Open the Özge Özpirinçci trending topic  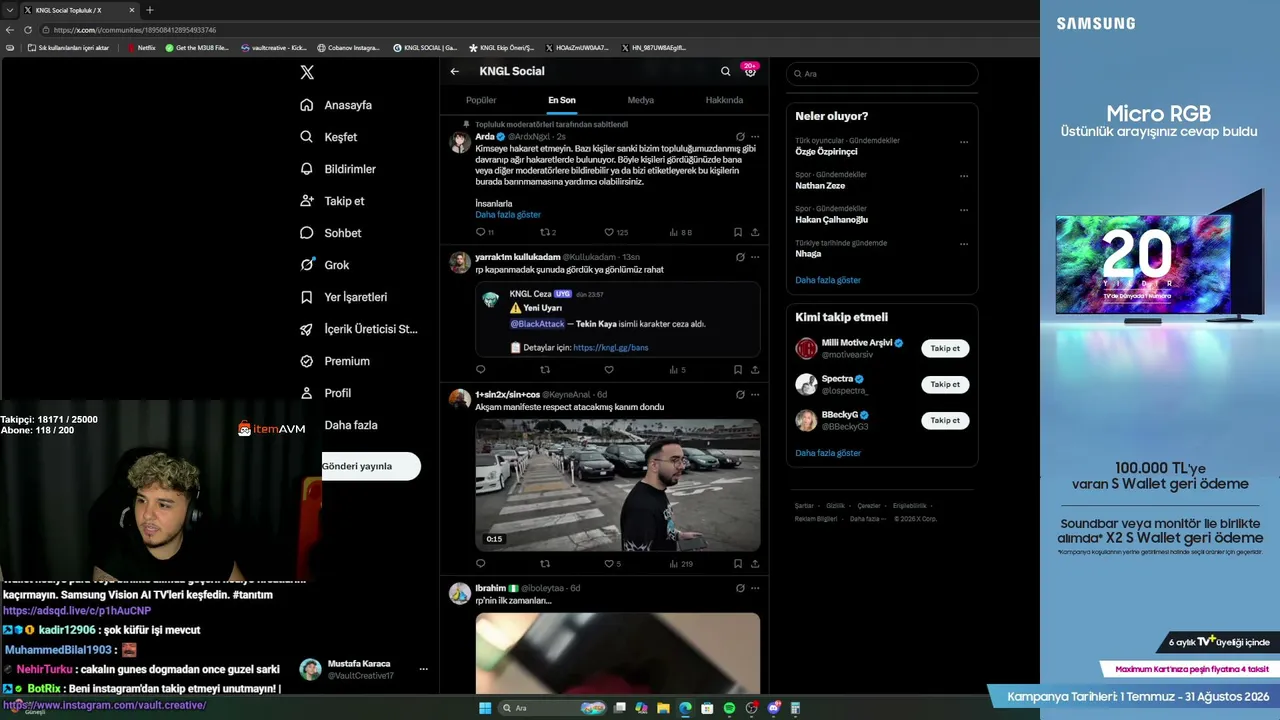pos(826,152)
